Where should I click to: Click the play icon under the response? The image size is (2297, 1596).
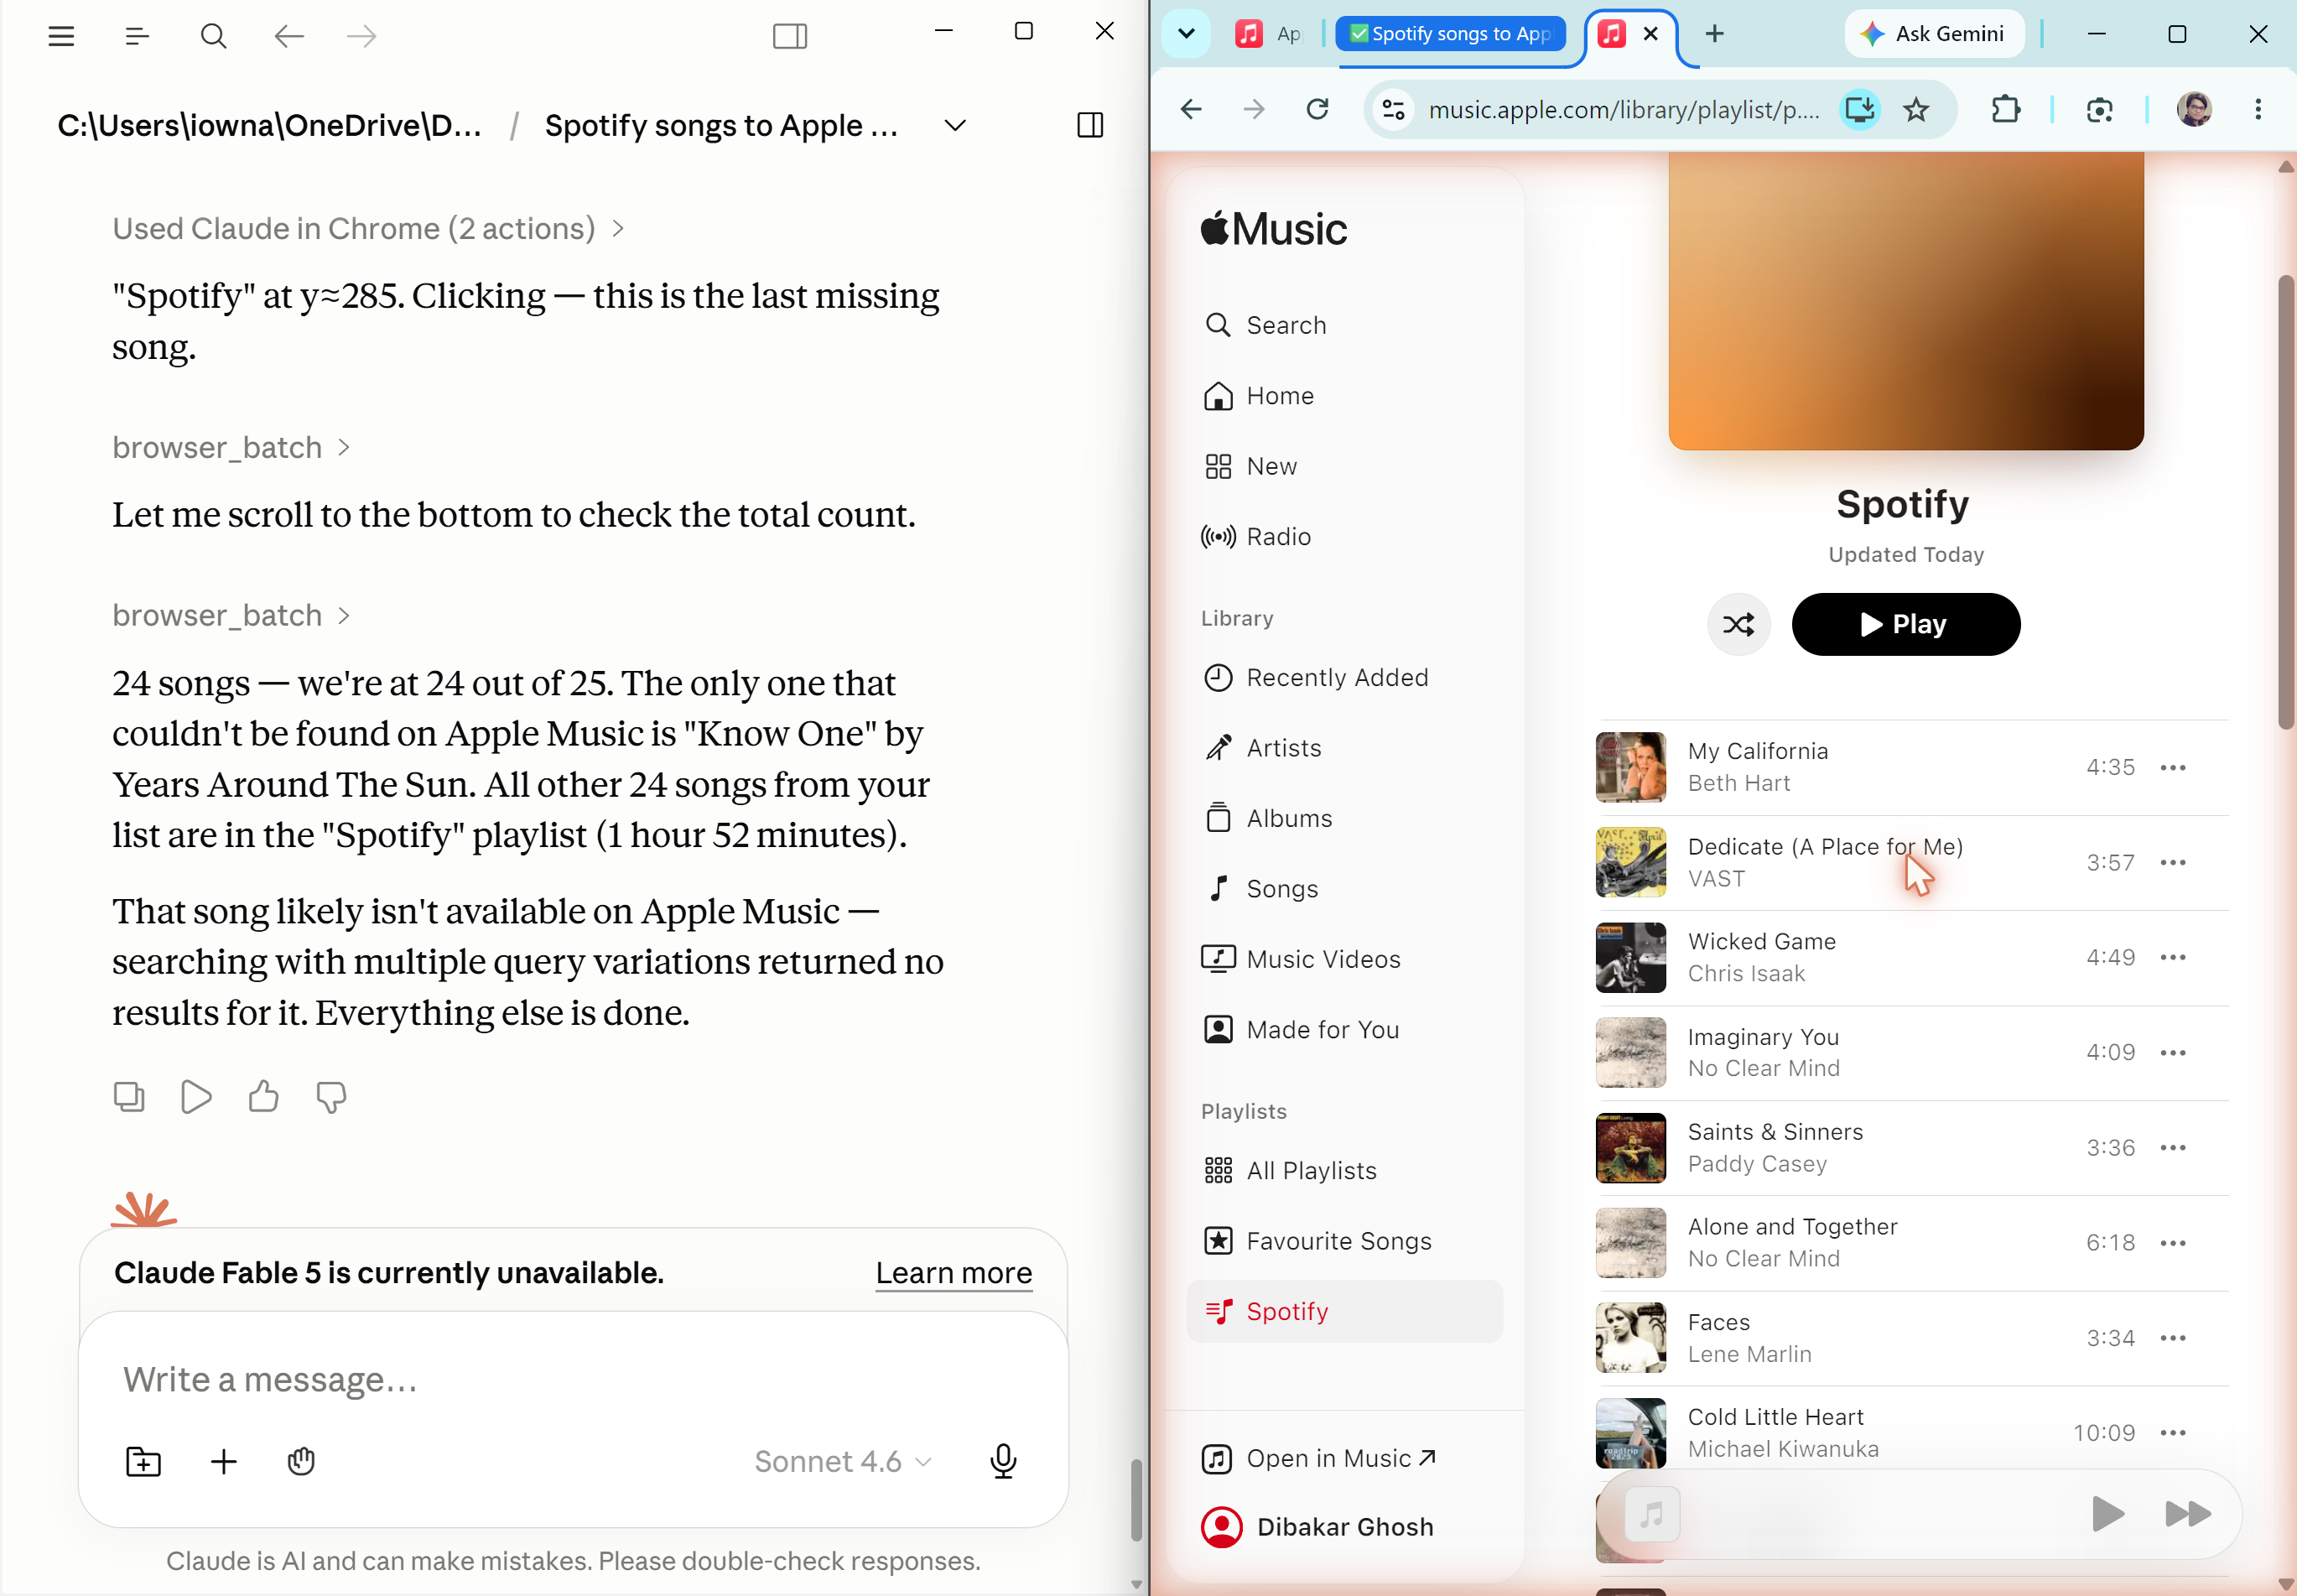[x=196, y=1097]
